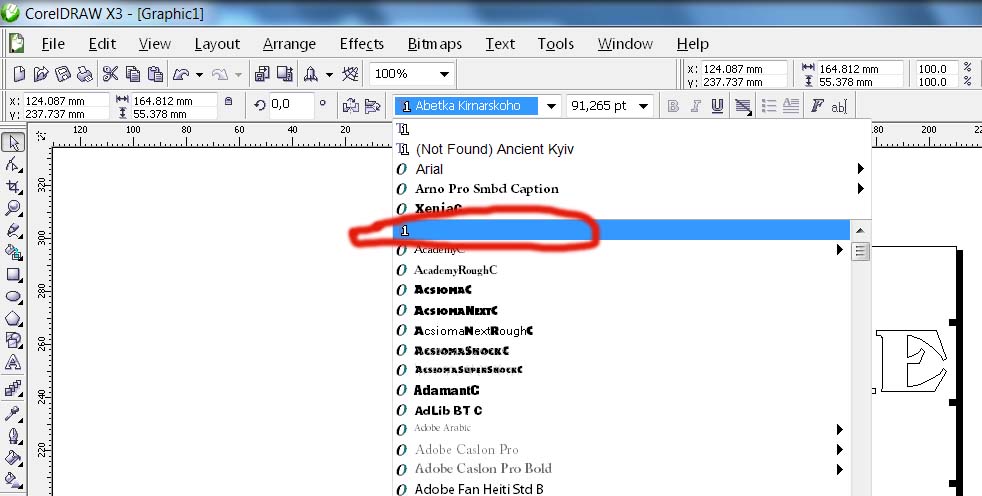Select the Polygon tool
982x496 pixels.
13,318
